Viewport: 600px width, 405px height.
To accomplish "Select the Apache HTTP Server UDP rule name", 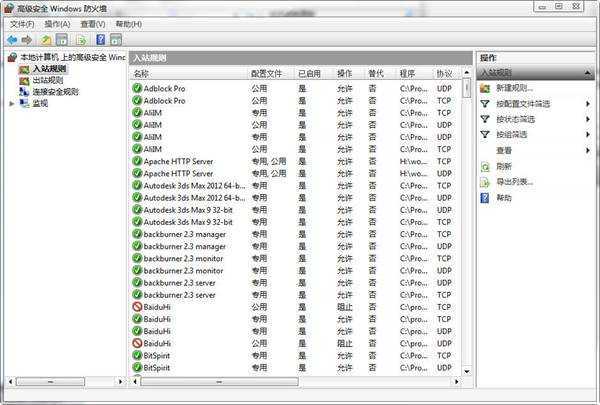I will 178,173.
